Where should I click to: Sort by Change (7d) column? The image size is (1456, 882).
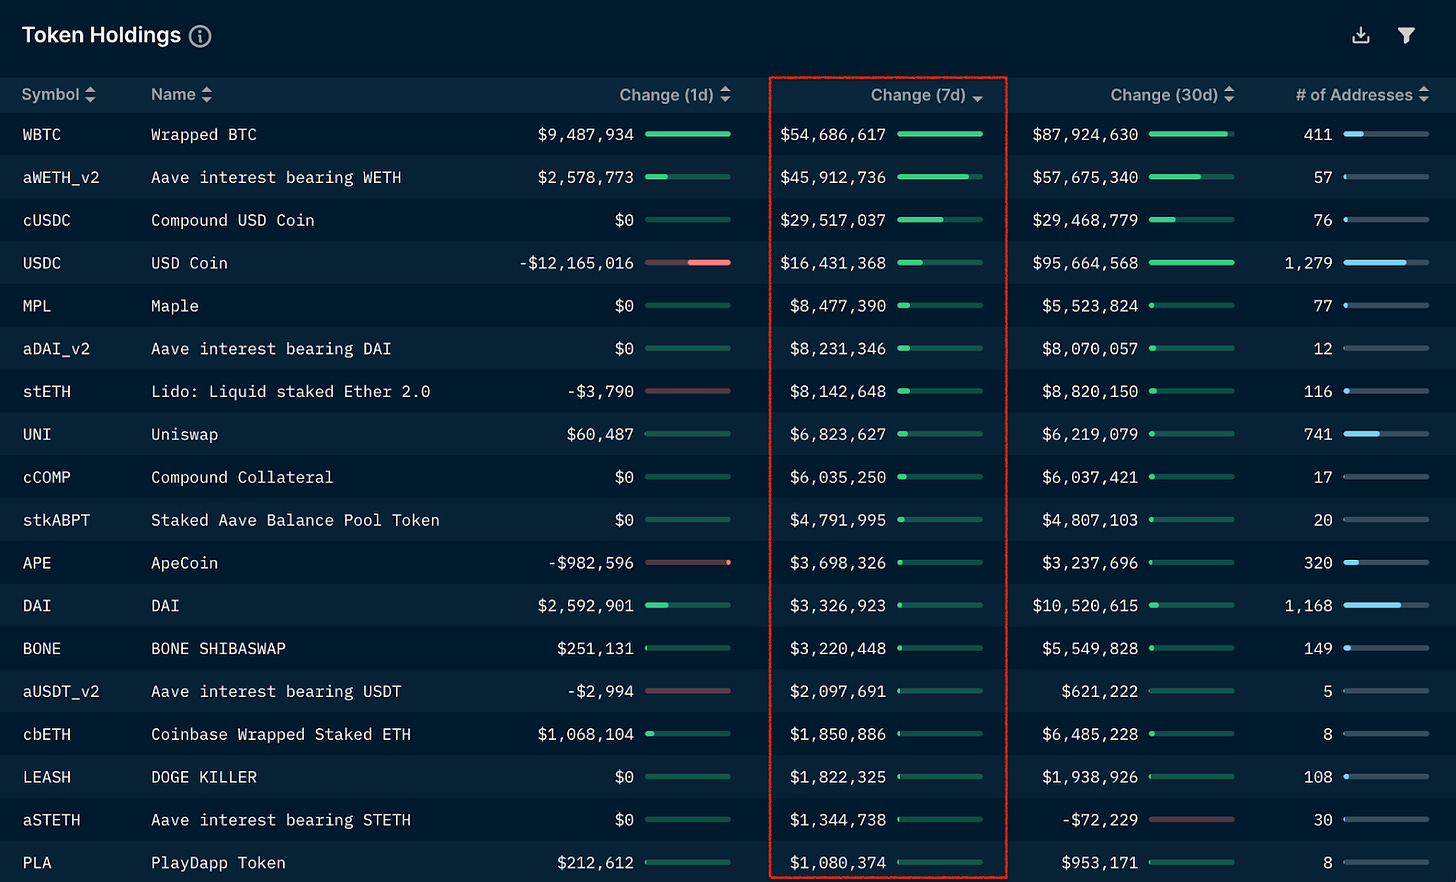coord(927,95)
